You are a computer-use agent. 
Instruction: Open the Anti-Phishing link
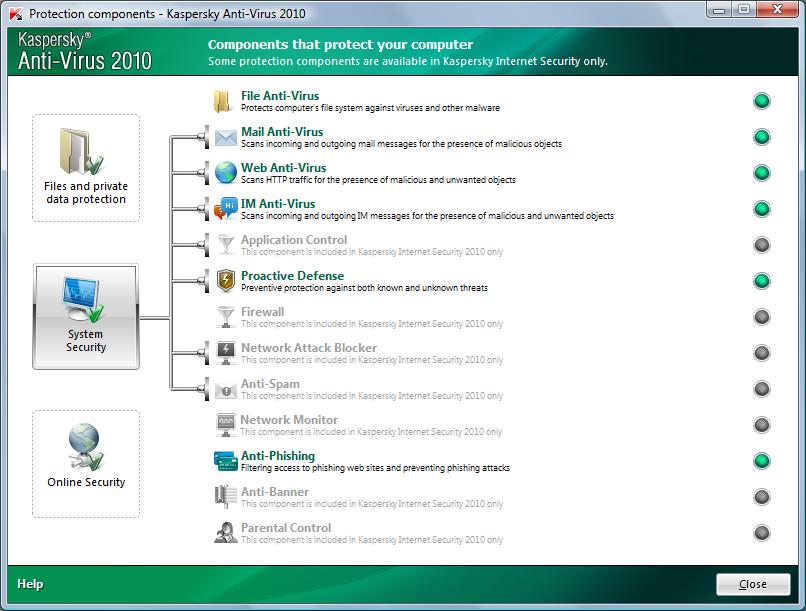(278, 455)
